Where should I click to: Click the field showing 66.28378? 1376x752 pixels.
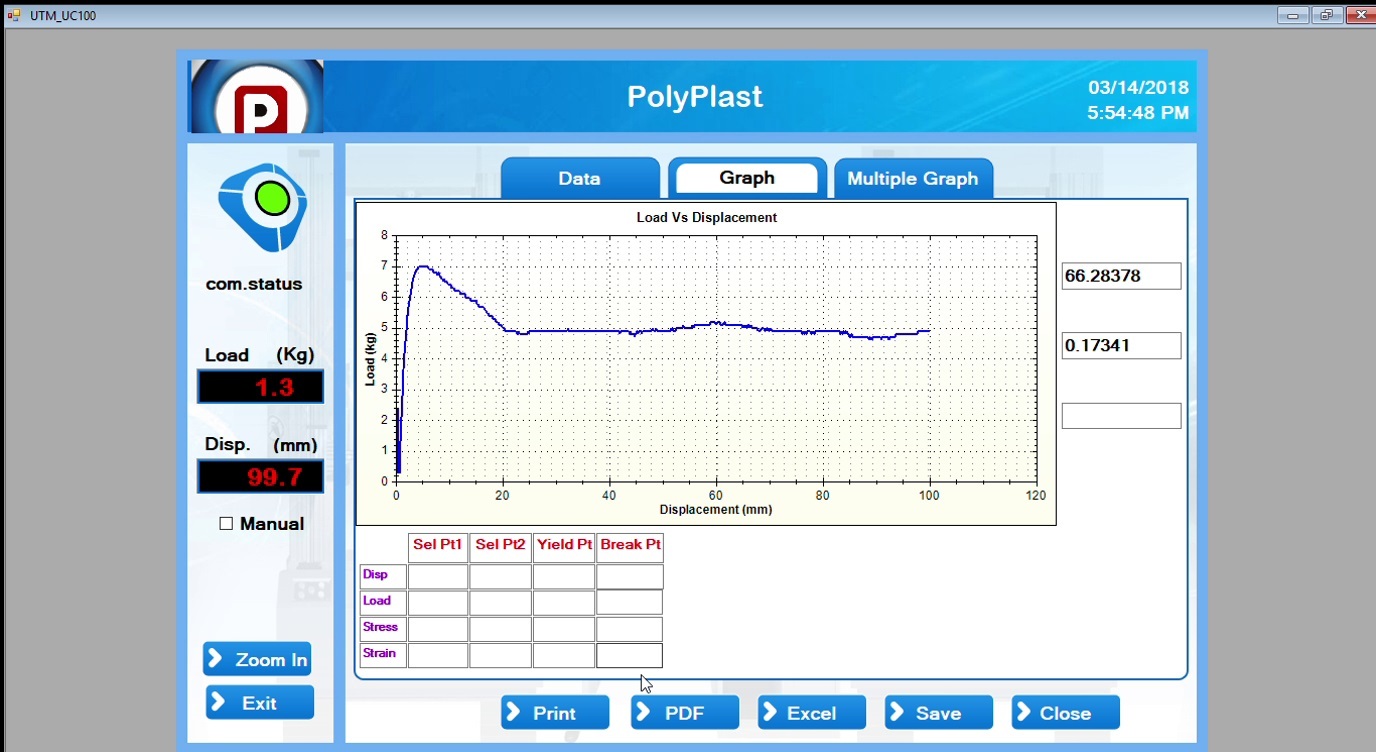(x=1121, y=276)
